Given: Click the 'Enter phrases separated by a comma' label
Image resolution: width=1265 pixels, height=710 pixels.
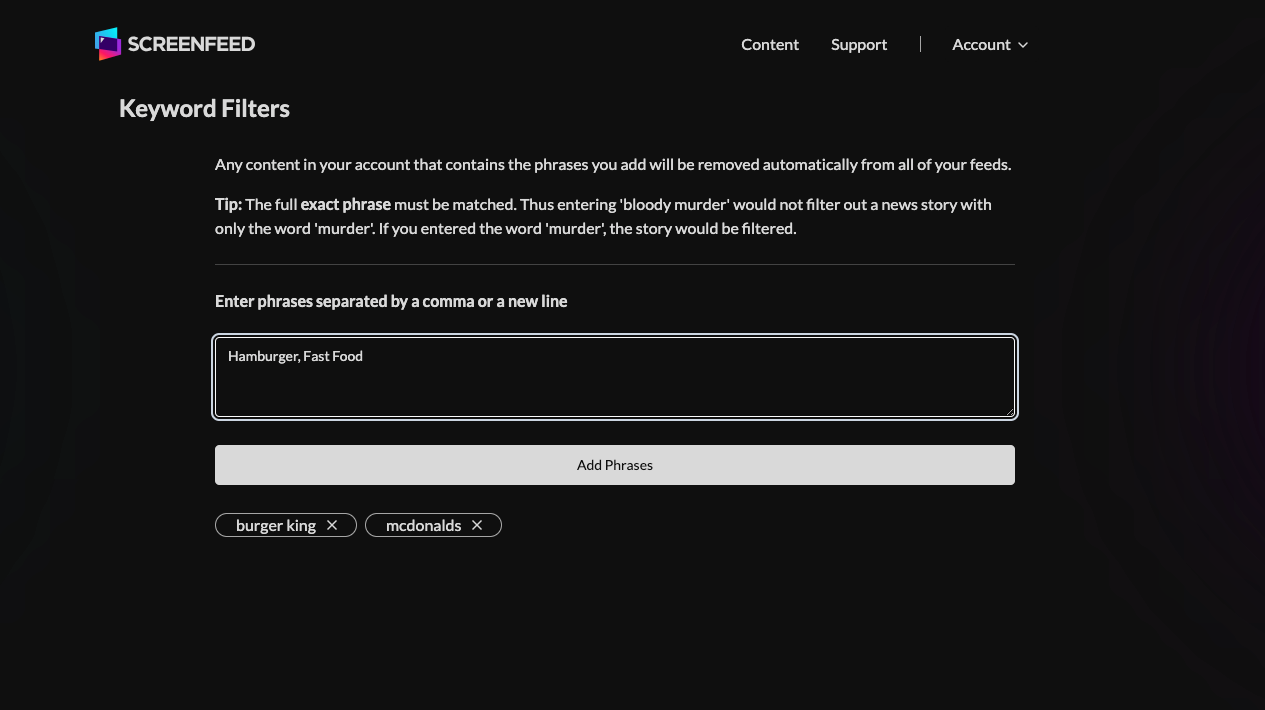Looking at the screenshot, I should coord(391,301).
